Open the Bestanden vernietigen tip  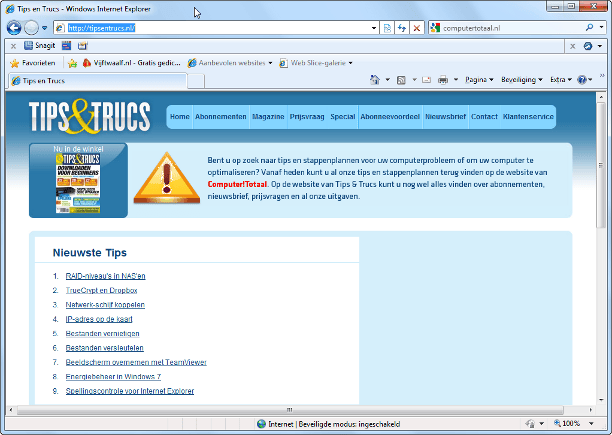click(x=102, y=334)
